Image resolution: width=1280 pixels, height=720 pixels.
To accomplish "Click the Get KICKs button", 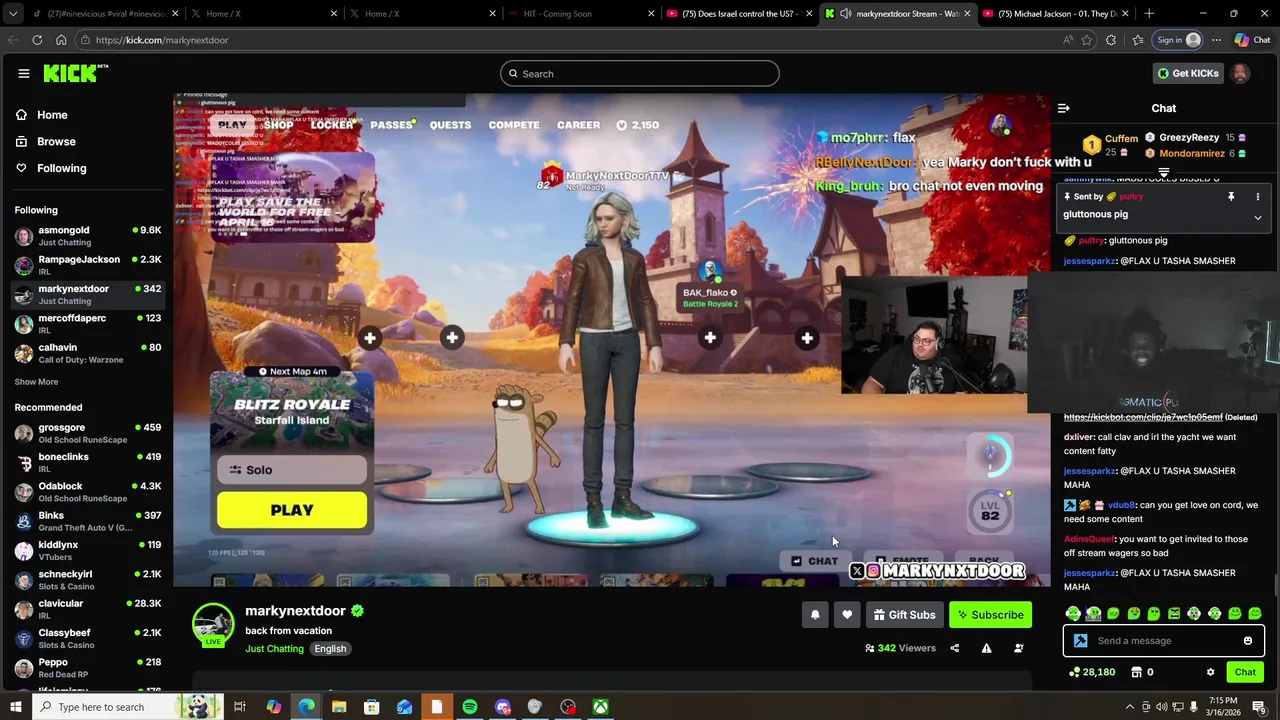I will point(1188,73).
